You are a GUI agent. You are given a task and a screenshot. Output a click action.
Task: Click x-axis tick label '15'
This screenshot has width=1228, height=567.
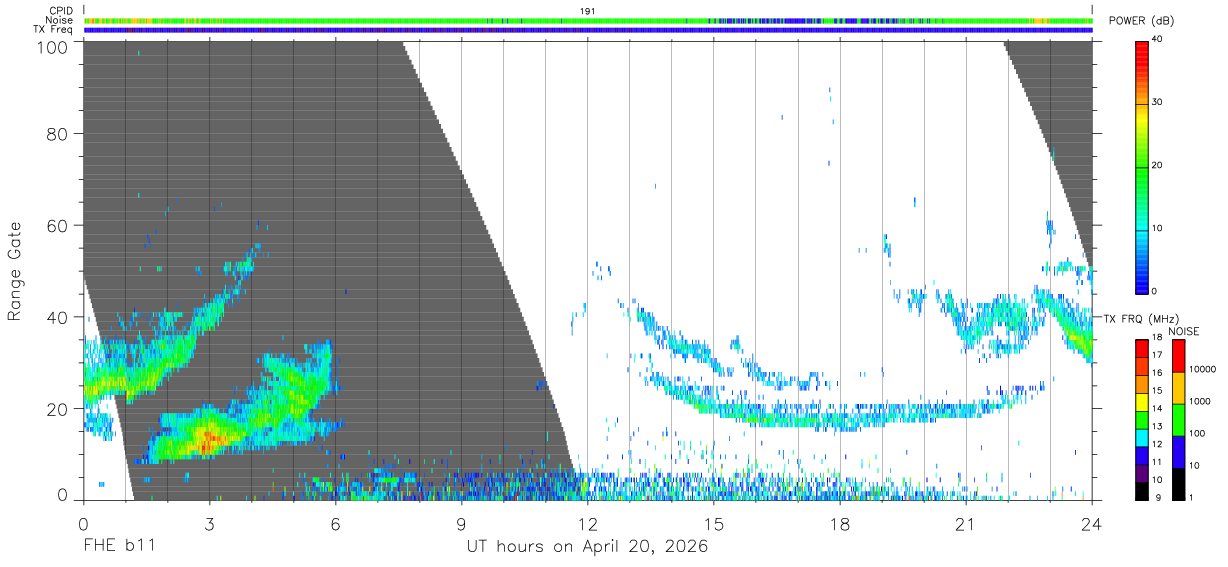[714, 524]
